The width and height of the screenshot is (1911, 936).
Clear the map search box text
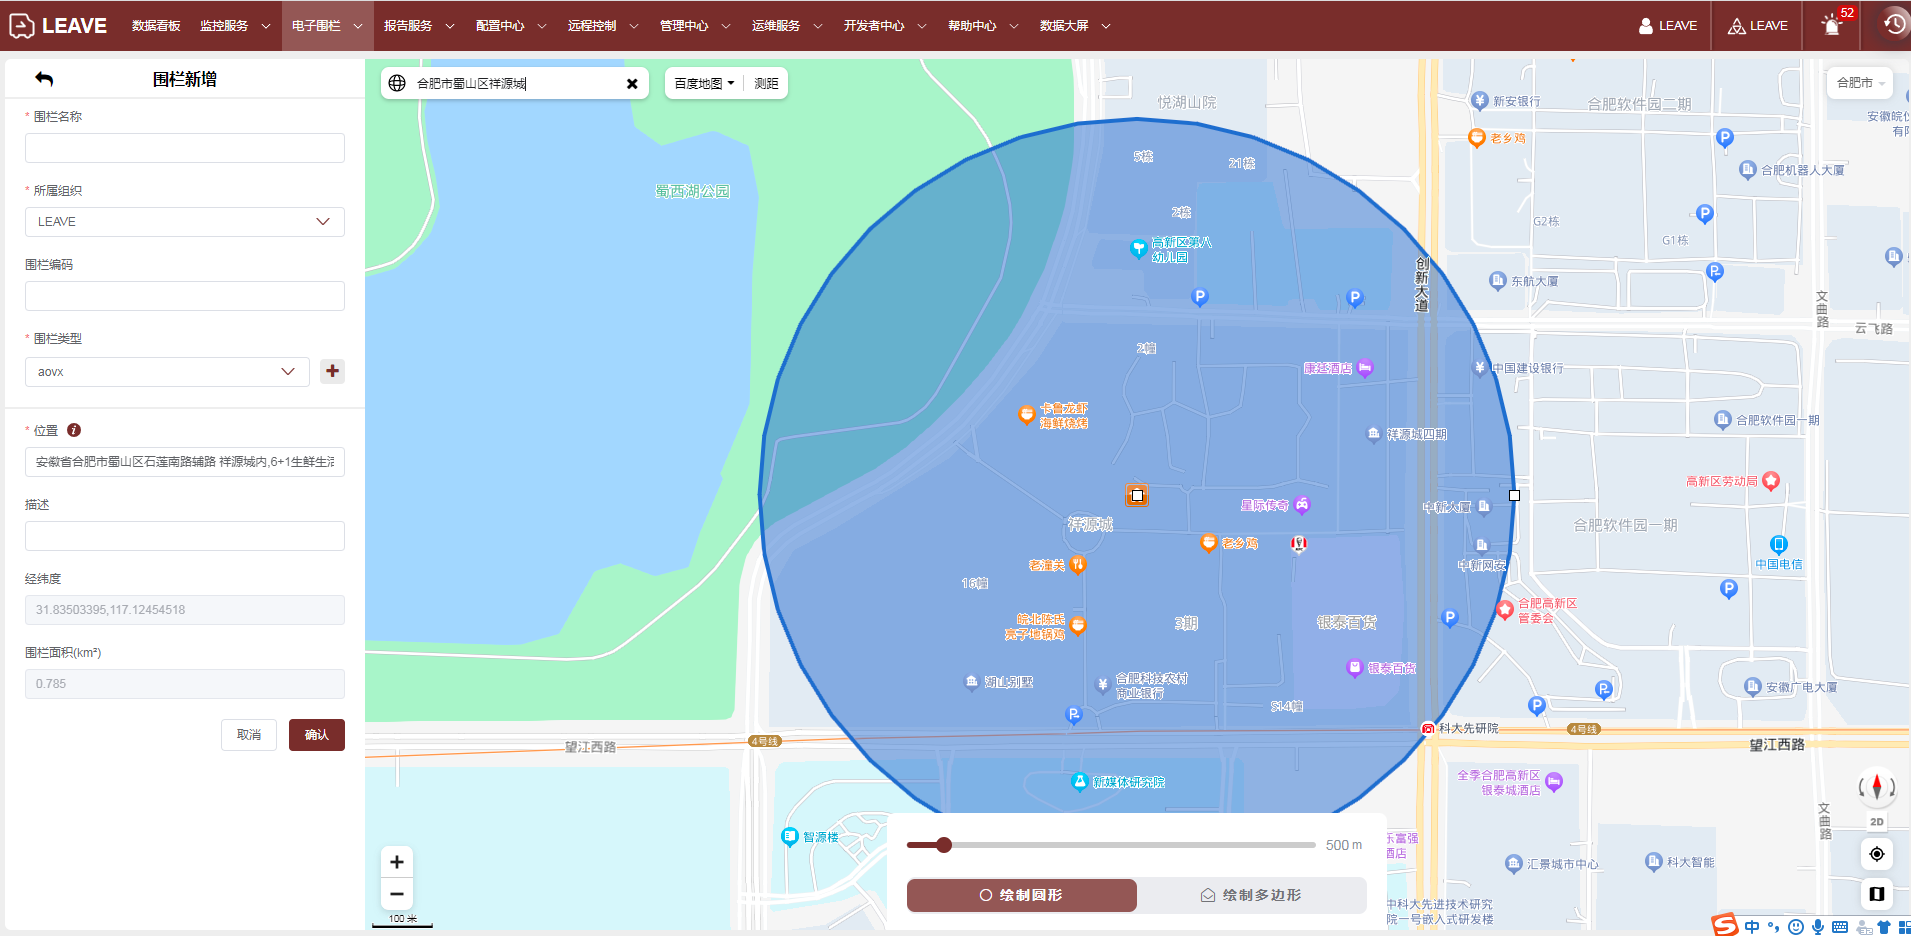(632, 84)
